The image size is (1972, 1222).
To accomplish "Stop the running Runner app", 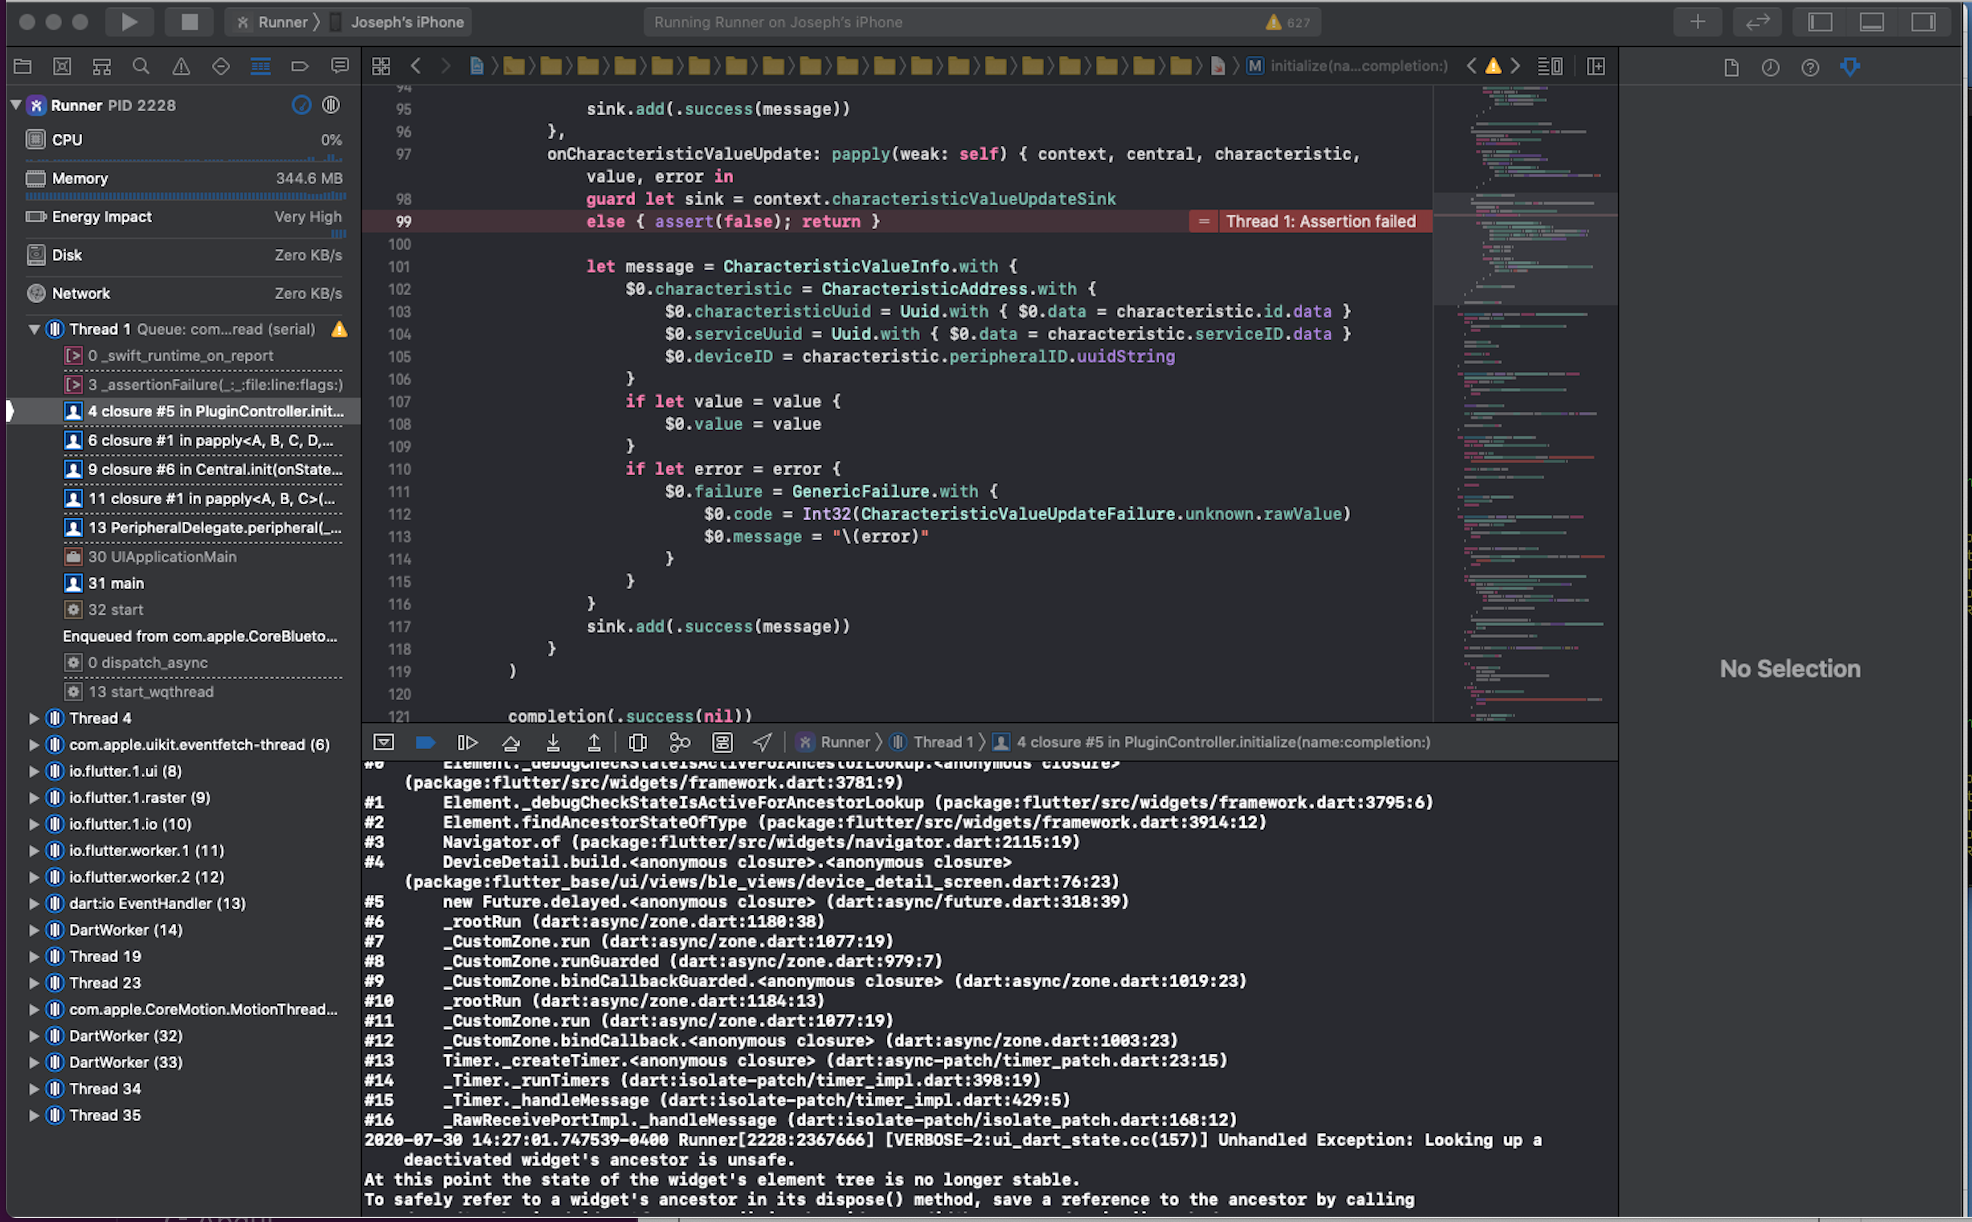I will [189, 21].
